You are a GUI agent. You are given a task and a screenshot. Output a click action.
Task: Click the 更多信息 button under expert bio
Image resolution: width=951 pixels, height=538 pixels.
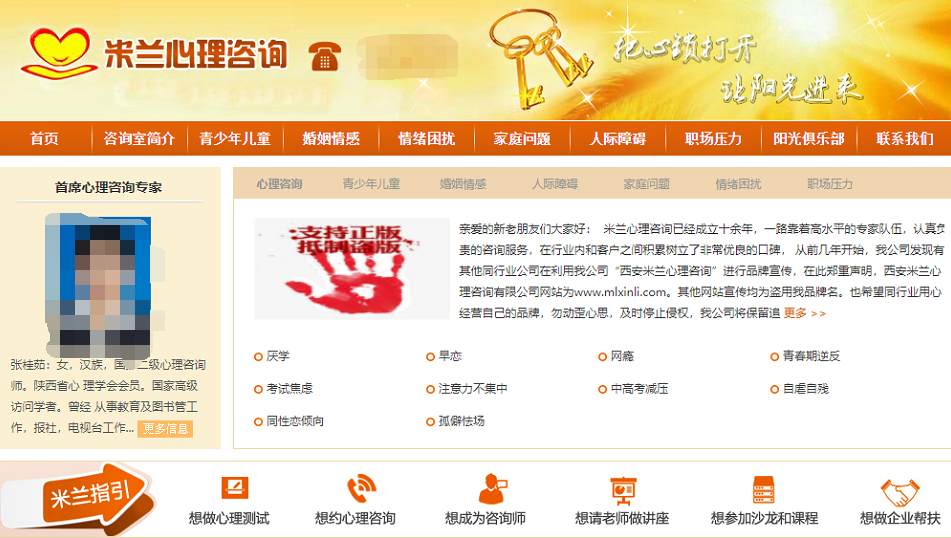pyautogui.click(x=165, y=429)
